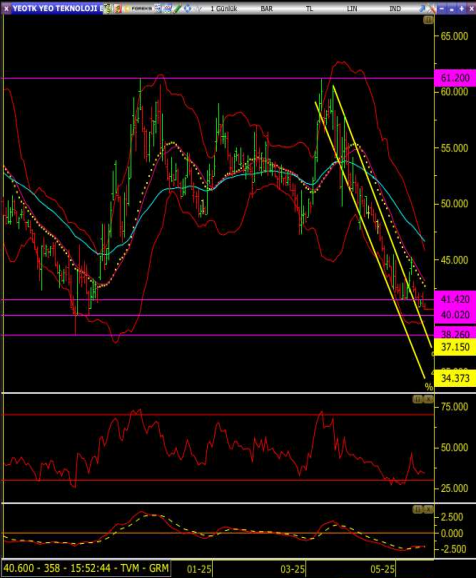Click the red document icon in toolbar
The image size is (476, 578).
[118, 8]
